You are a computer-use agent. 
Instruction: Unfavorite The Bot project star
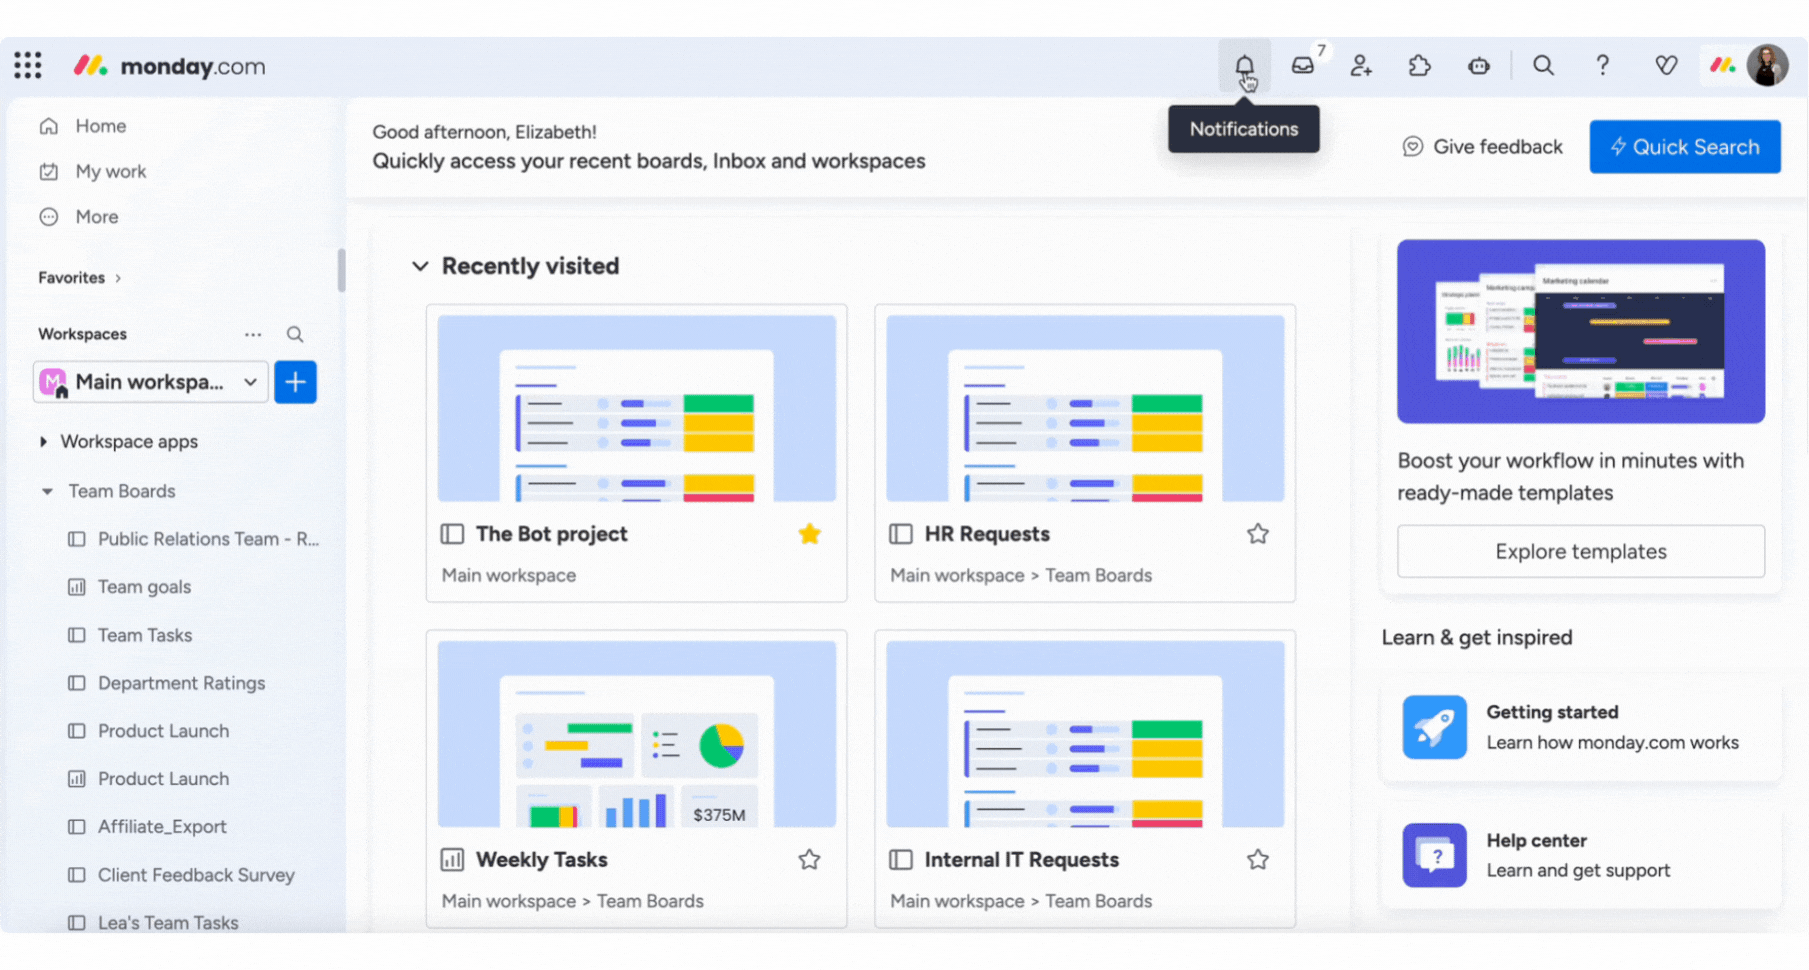tap(809, 534)
